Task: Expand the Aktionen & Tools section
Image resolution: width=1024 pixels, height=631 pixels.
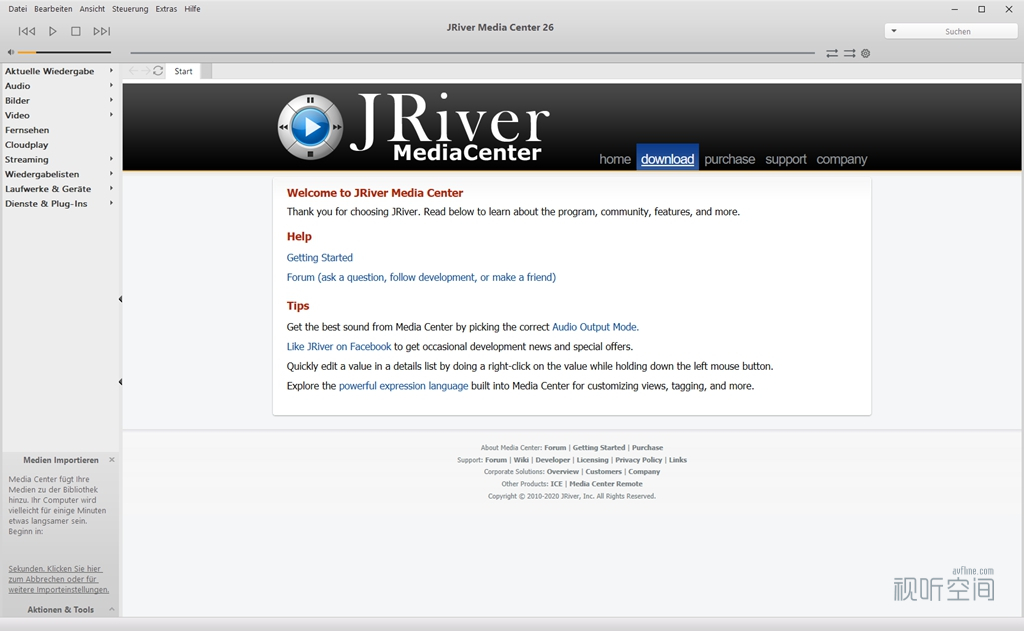Action: [x=112, y=609]
